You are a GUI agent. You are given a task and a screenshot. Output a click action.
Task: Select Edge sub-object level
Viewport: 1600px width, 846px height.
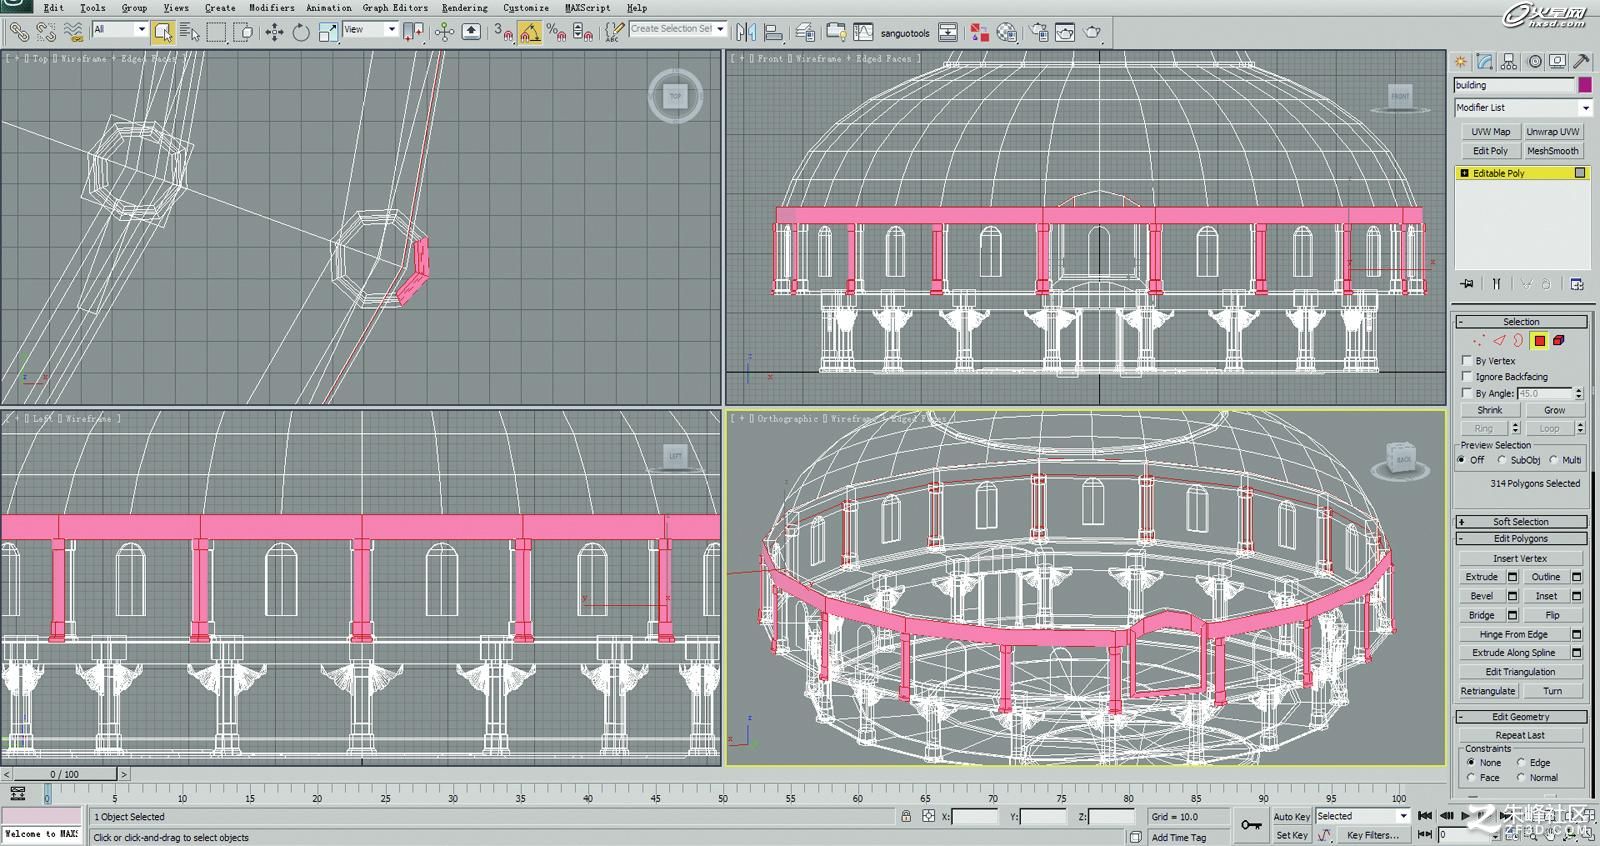tap(1500, 341)
